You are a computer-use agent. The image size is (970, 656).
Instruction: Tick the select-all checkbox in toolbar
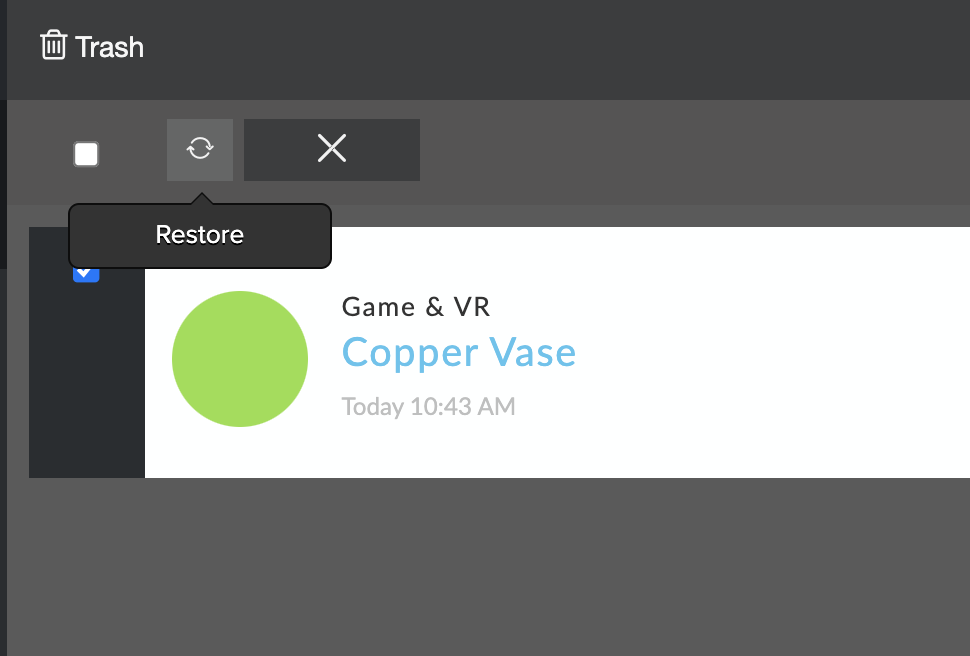tap(86, 154)
